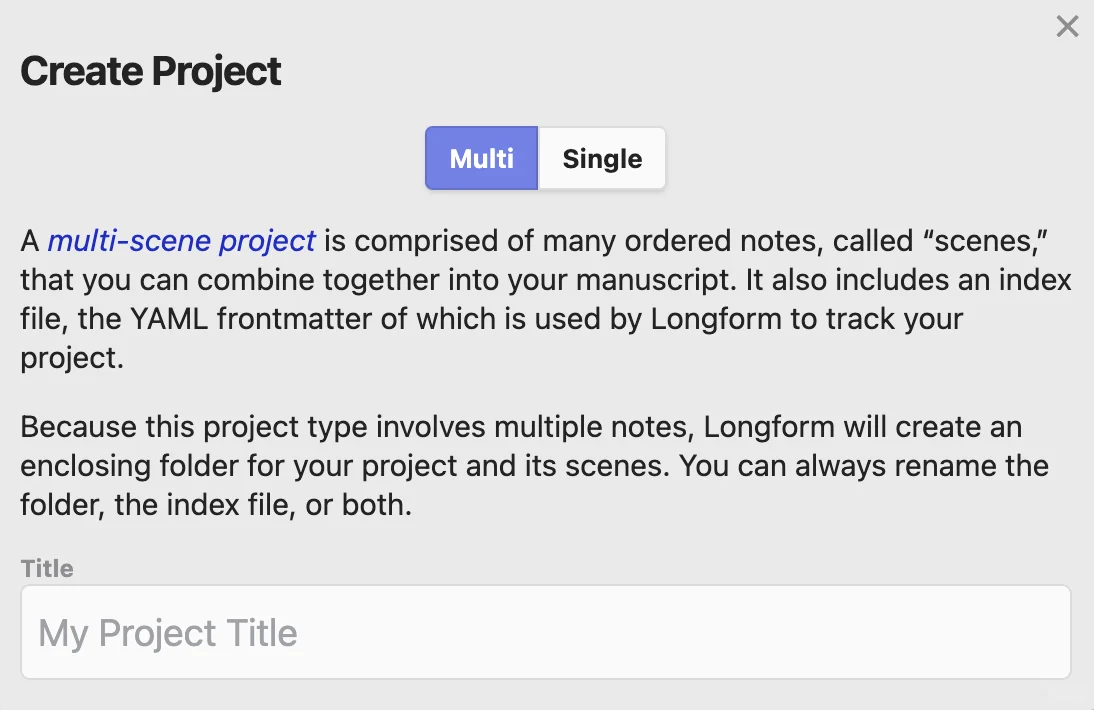This screenshot has height=710, width=1094.
Task: Switch to Single project type
Action: (x=602, y=158)
